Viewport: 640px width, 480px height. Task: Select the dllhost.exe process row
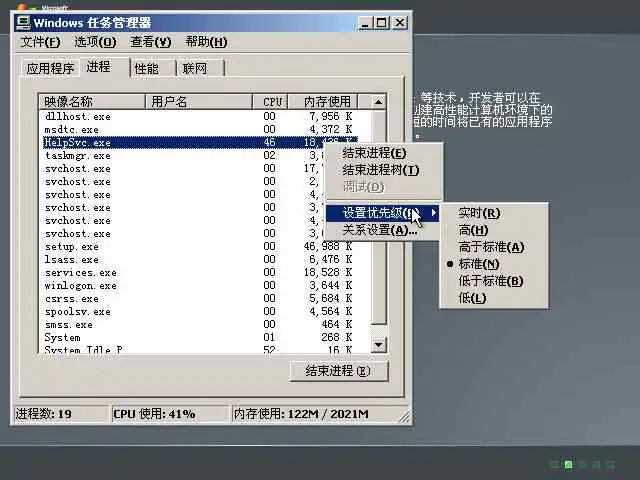pos(199,116)
